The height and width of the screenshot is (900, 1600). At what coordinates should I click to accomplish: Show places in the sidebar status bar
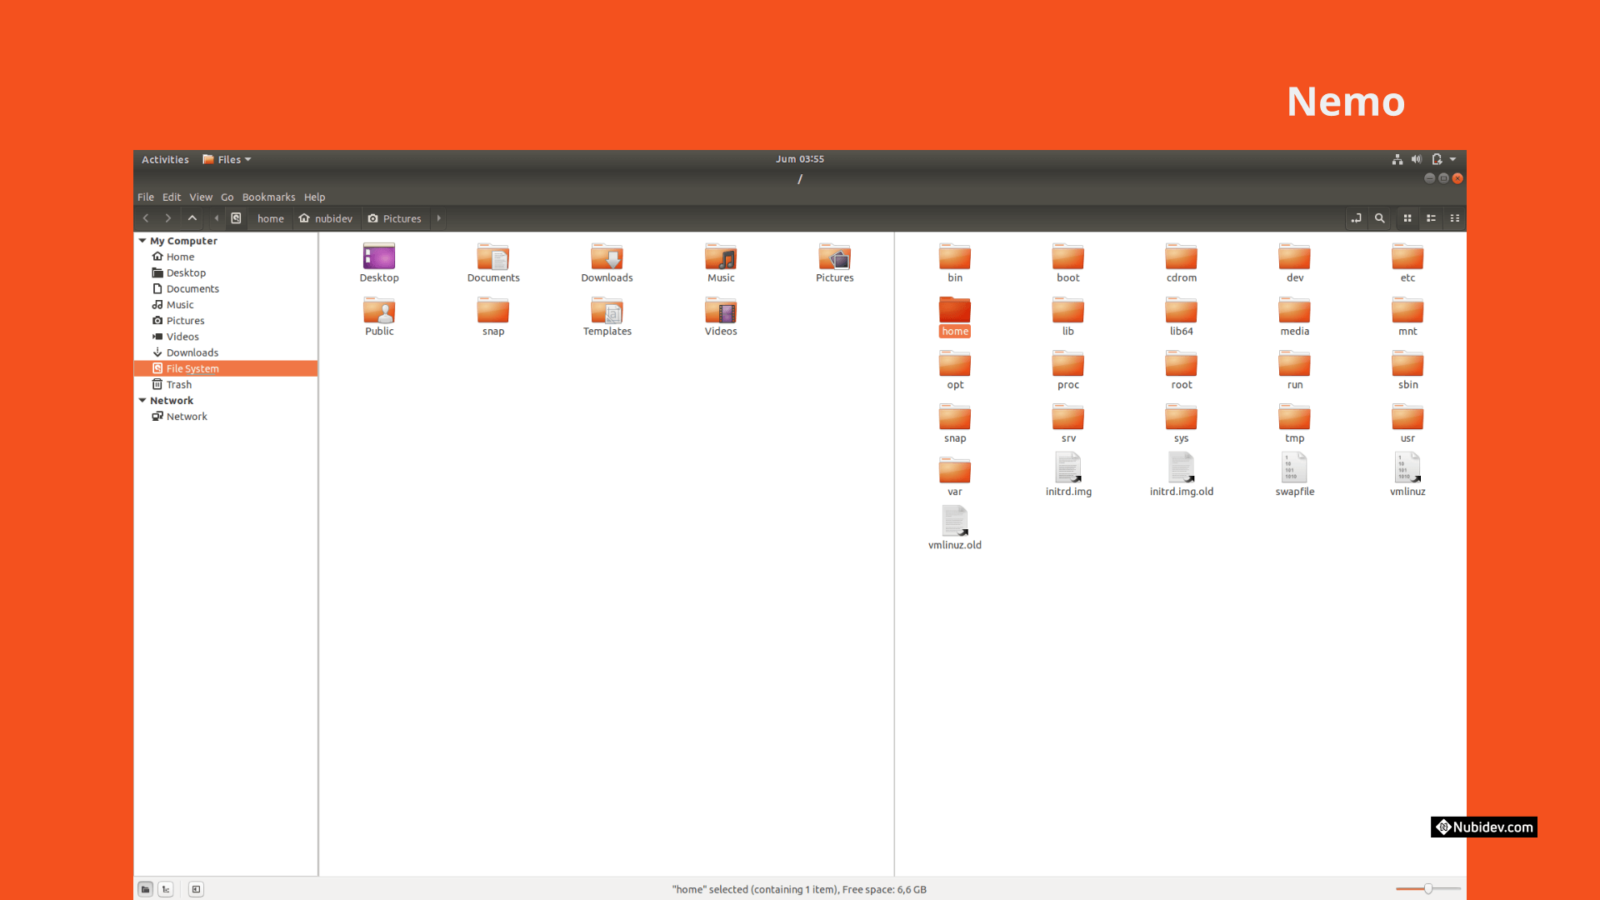click(145, 888)
